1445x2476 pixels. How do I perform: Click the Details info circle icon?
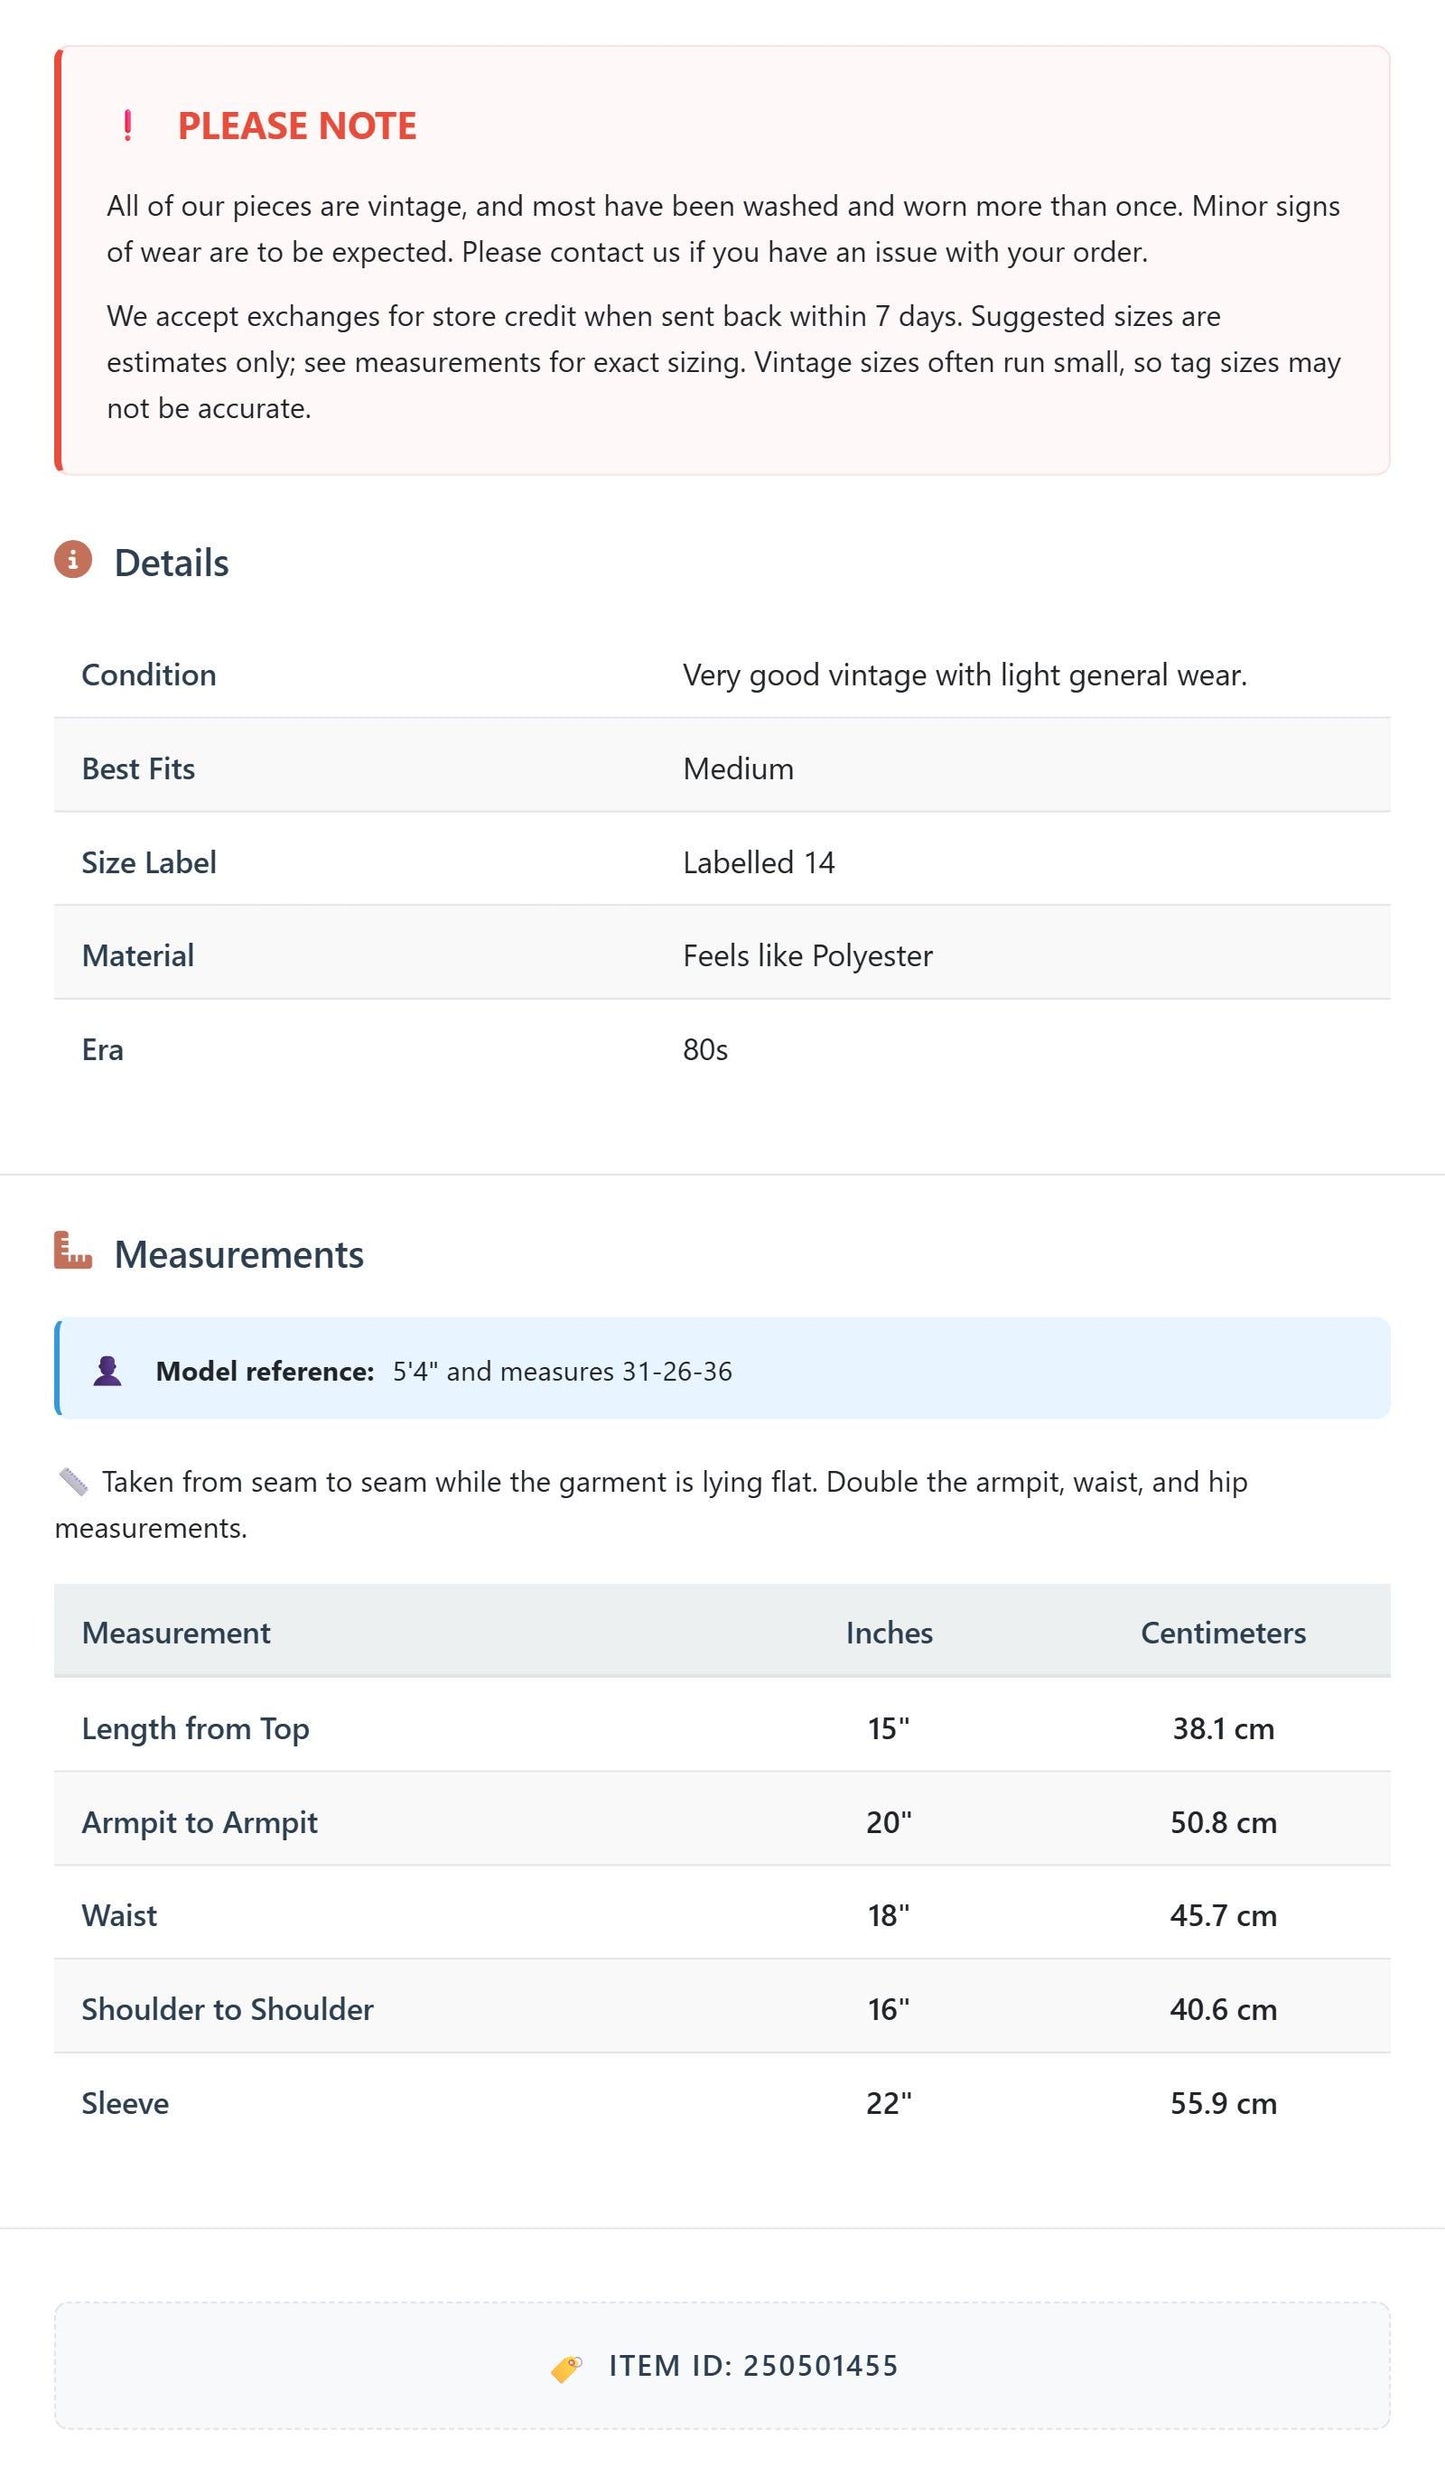tap(73, 560)
